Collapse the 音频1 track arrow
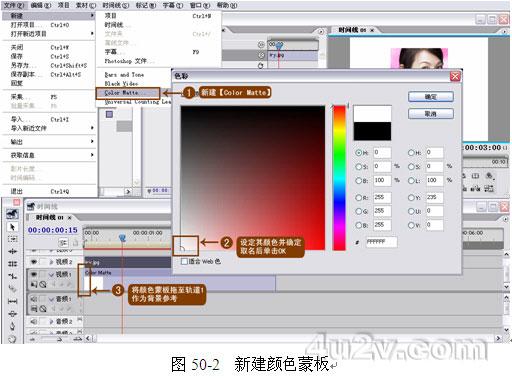The width and height of the screenshot is (512, 378). 52,299
